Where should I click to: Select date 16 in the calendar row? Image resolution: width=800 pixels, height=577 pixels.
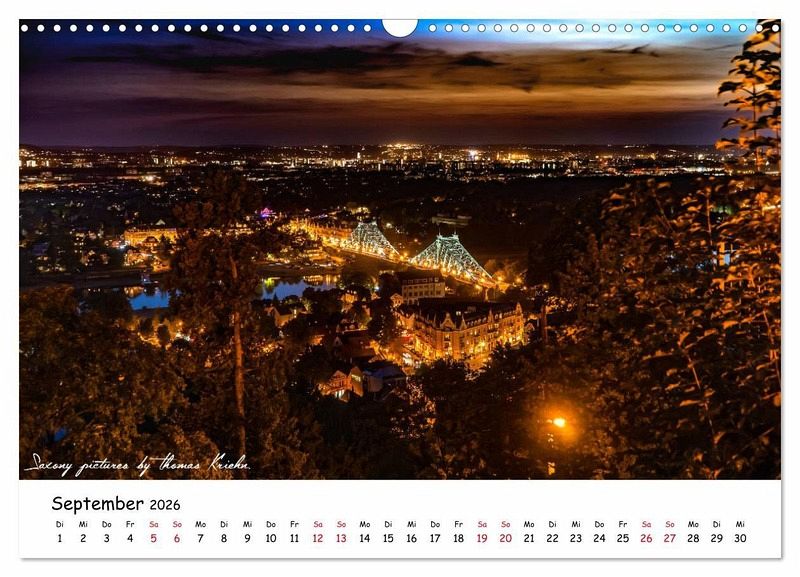(412, 538)
